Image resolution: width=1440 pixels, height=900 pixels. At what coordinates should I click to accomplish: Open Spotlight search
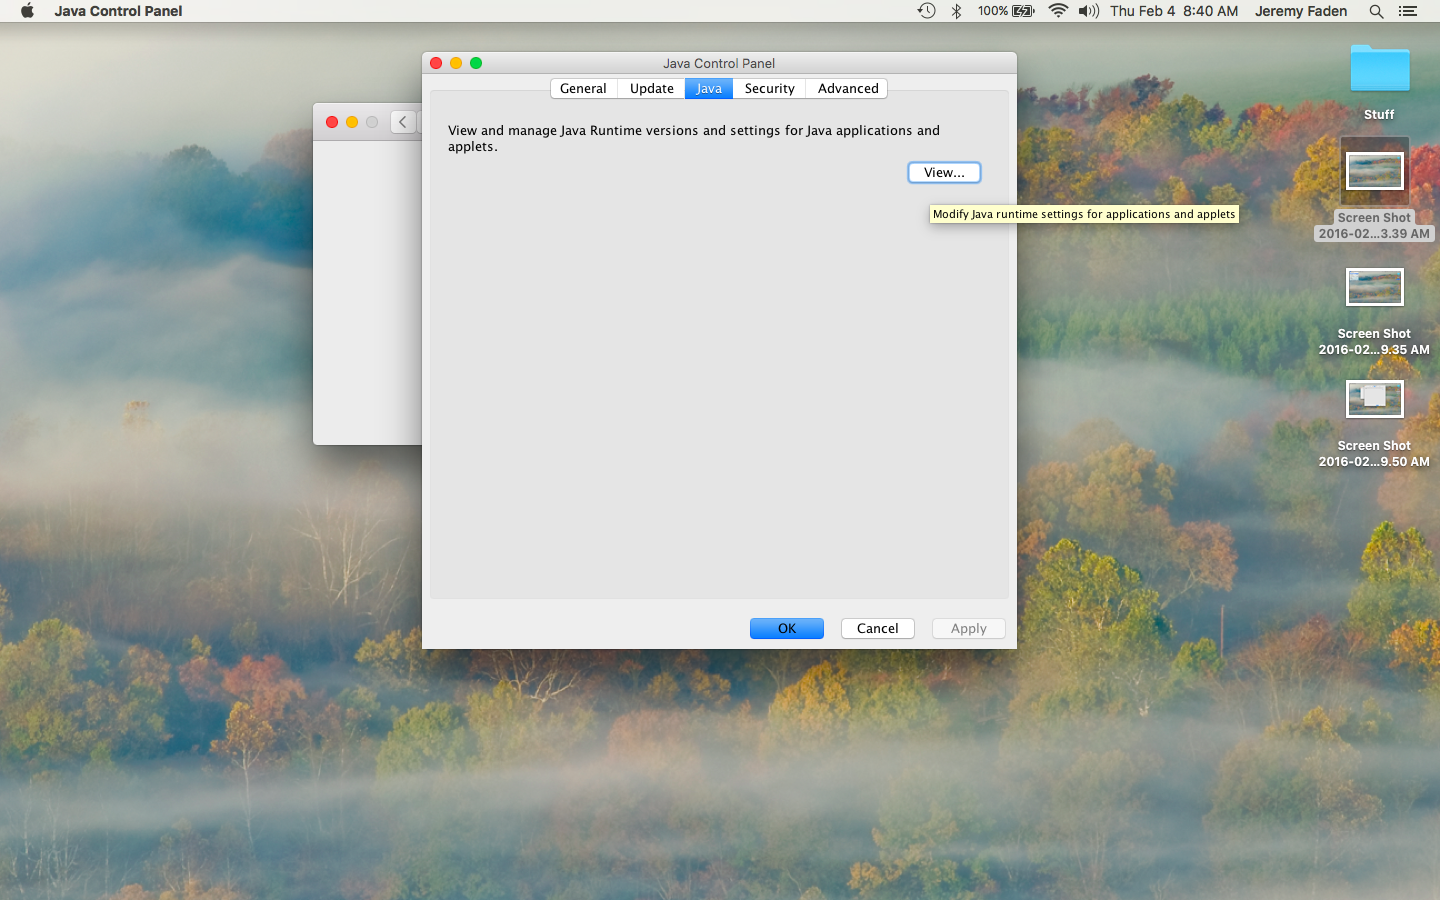[x=1377, y=11]
